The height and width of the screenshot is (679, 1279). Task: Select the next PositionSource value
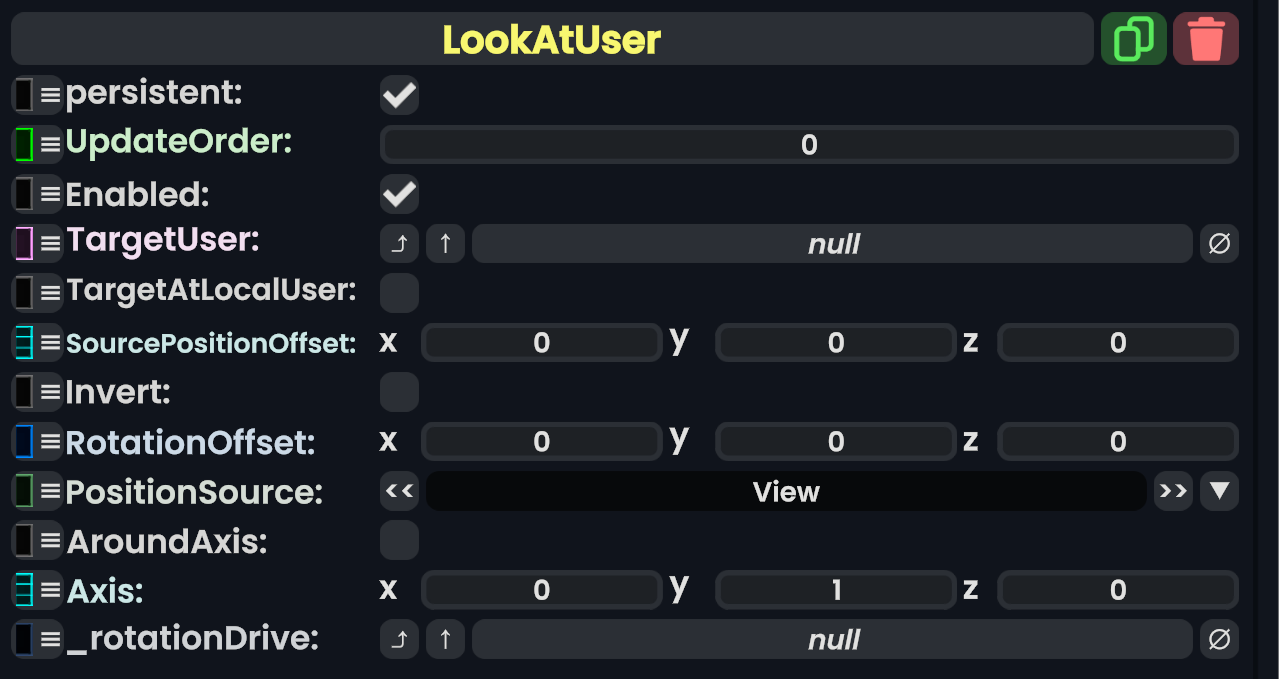click(1173, 491)
